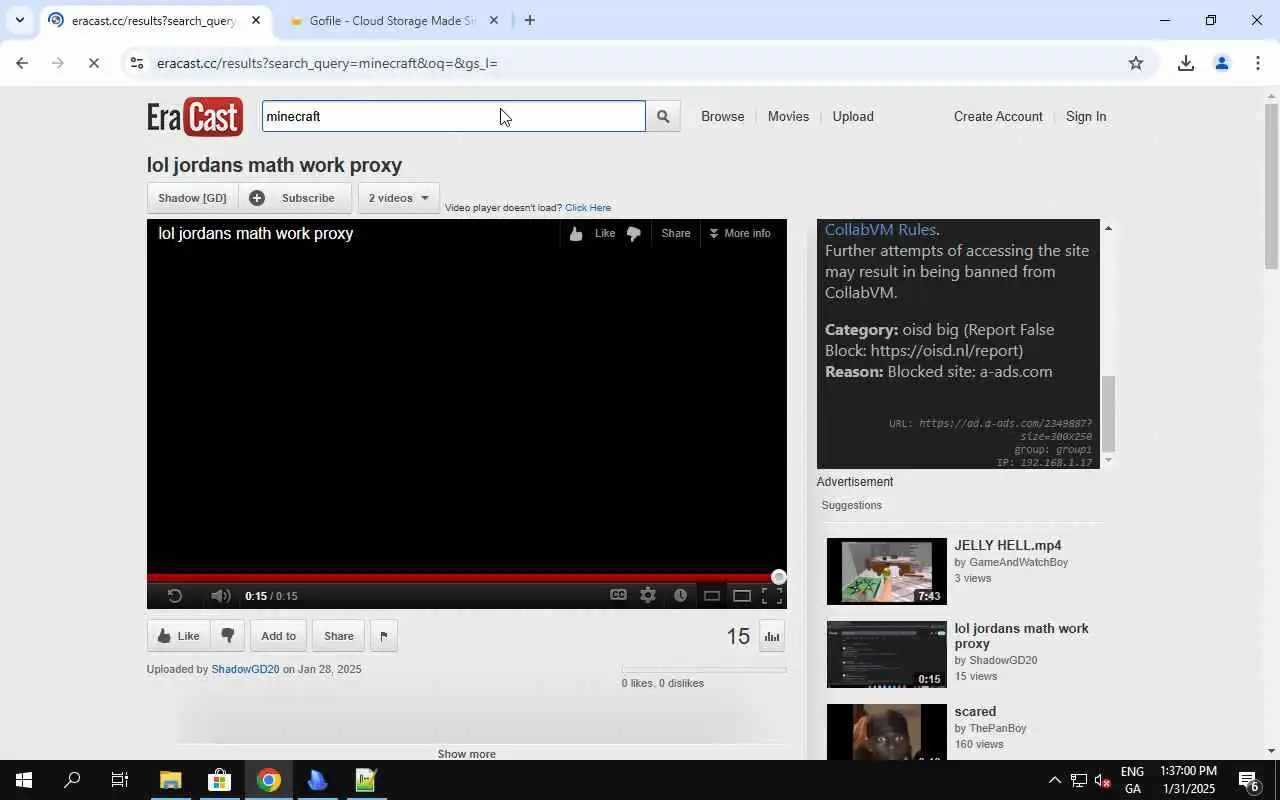Open the CollabVM Rules link in ad
The image size is (1280, 800).
(880, 229)
